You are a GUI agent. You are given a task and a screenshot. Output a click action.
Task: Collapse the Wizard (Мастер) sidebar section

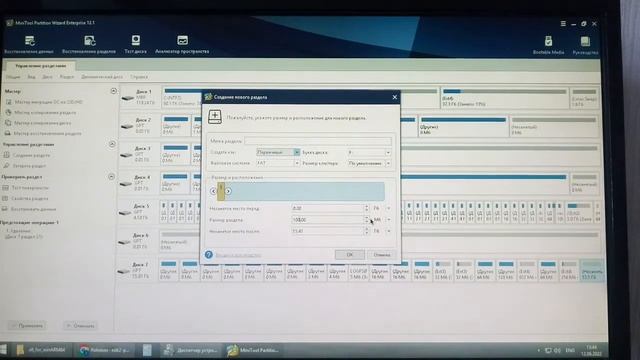coord(113,91)
